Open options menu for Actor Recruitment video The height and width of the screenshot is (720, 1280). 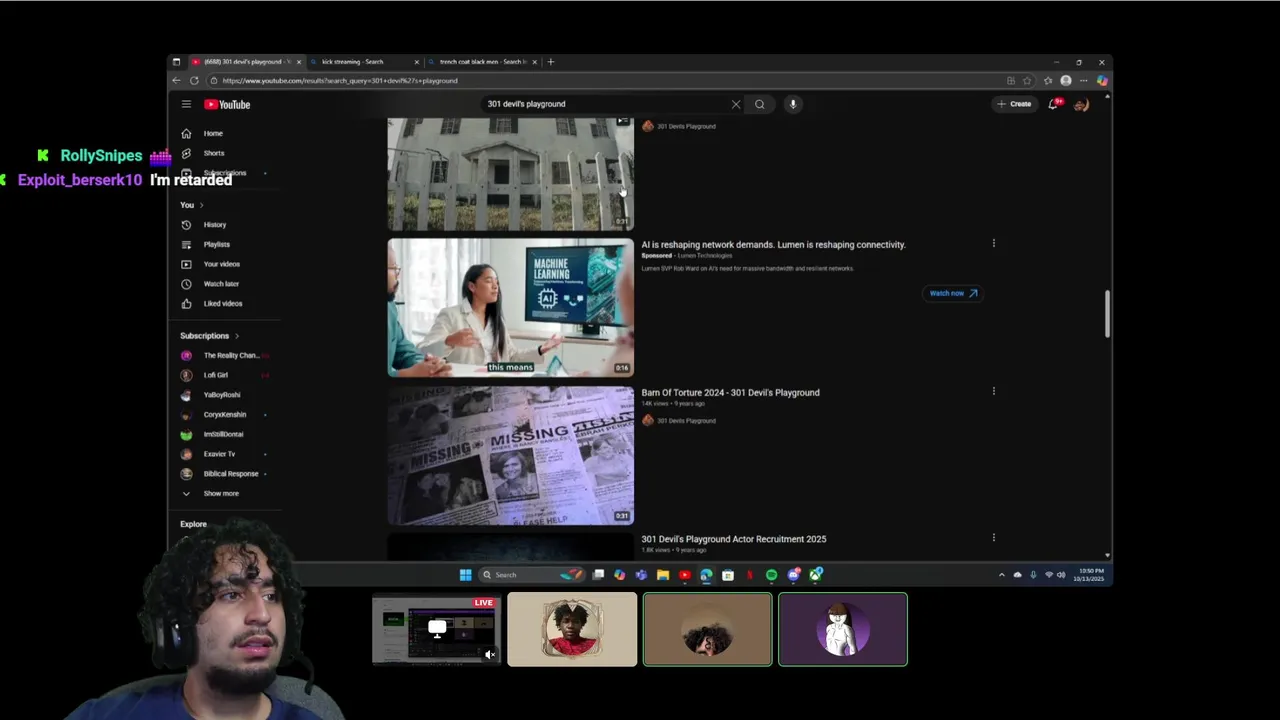pos(993,537)
